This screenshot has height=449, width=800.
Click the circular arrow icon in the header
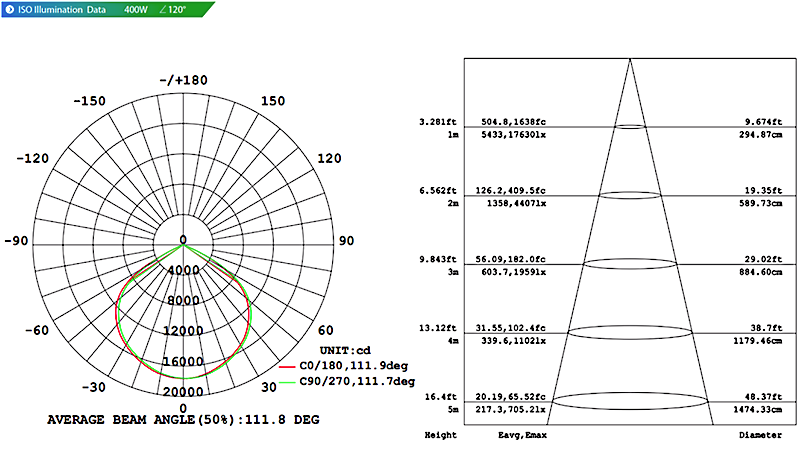(9, 9)
